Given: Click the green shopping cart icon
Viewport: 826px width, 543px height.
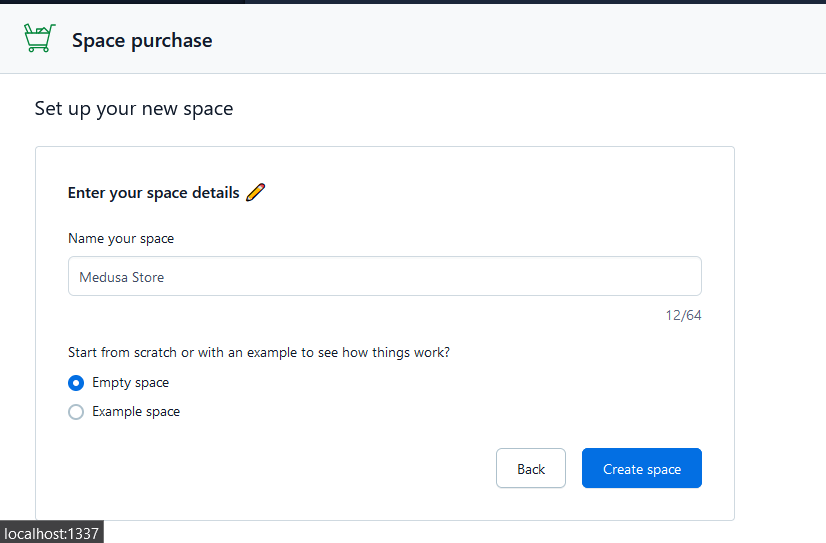Looking at the screenshot, I should (x=40, y=38).
